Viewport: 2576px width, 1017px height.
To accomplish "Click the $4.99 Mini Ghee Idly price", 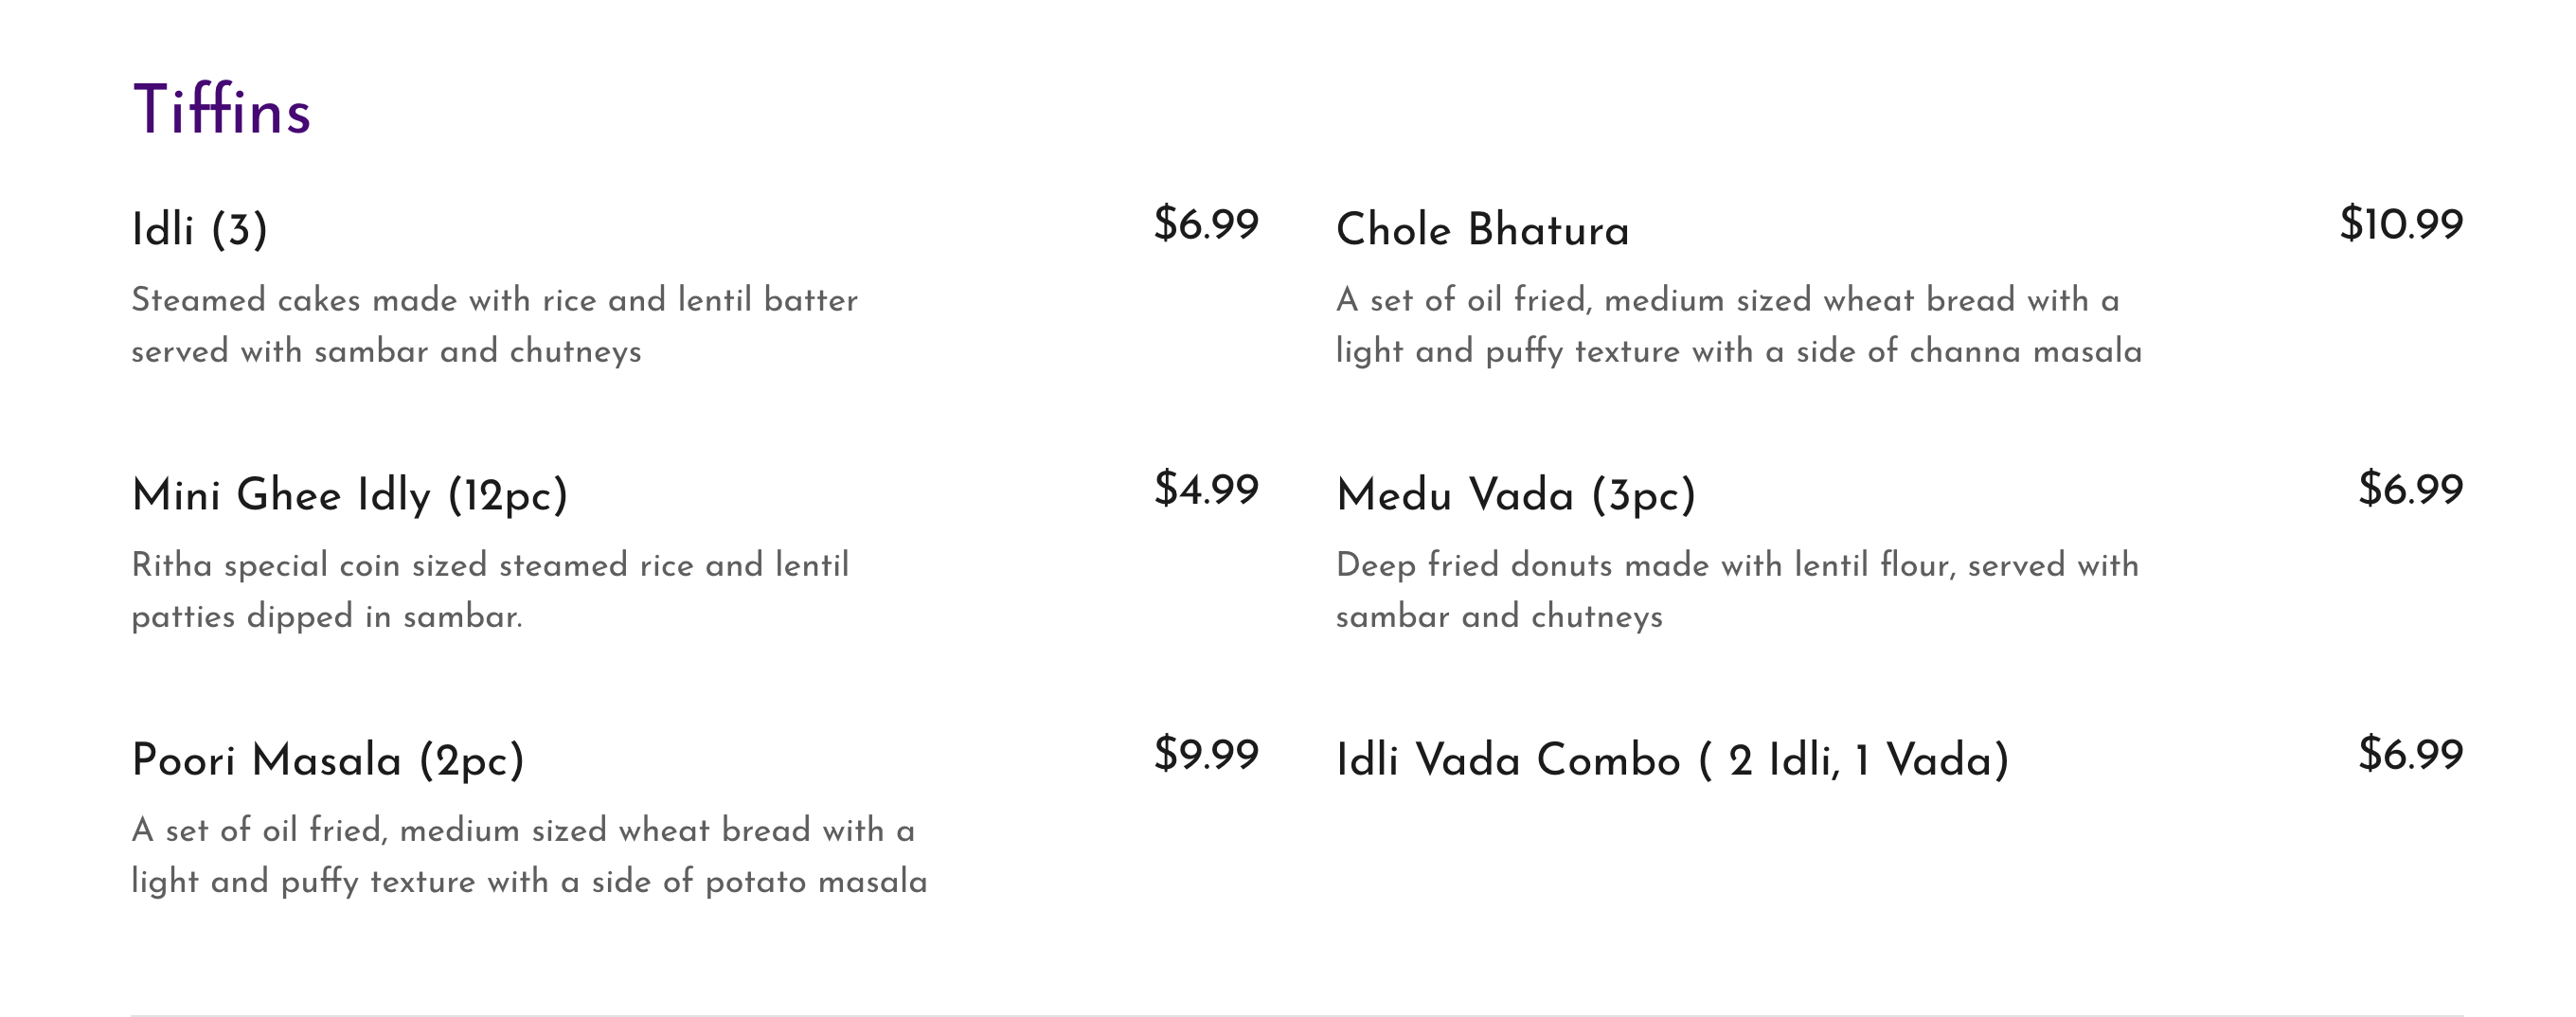I will tap(1205, 489).
